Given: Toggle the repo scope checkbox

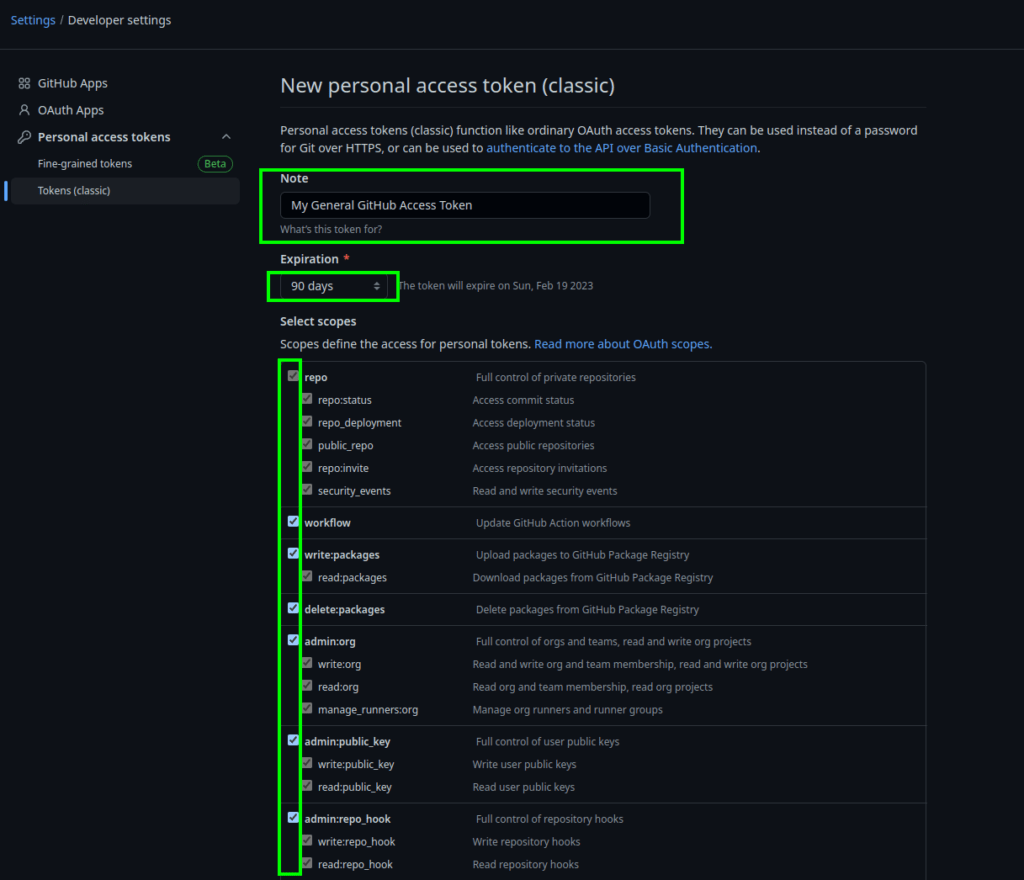Looking at the screenshot, I should (x=293, y=376).
